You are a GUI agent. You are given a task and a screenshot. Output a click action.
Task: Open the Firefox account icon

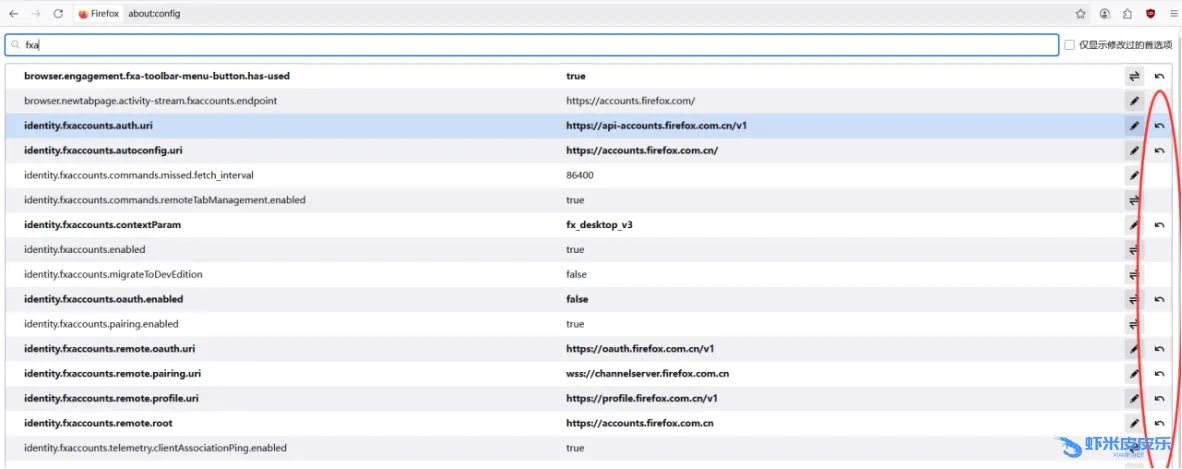pos(1105,14)
